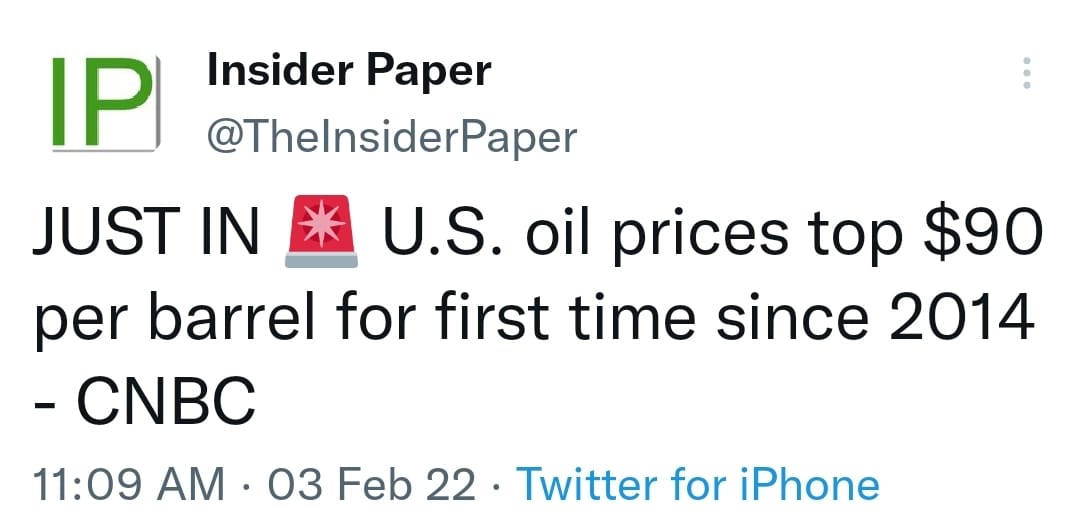
Task: Click the CNBC attribution in the tweet
Action: pyautogui.click(x=166, y=400)
